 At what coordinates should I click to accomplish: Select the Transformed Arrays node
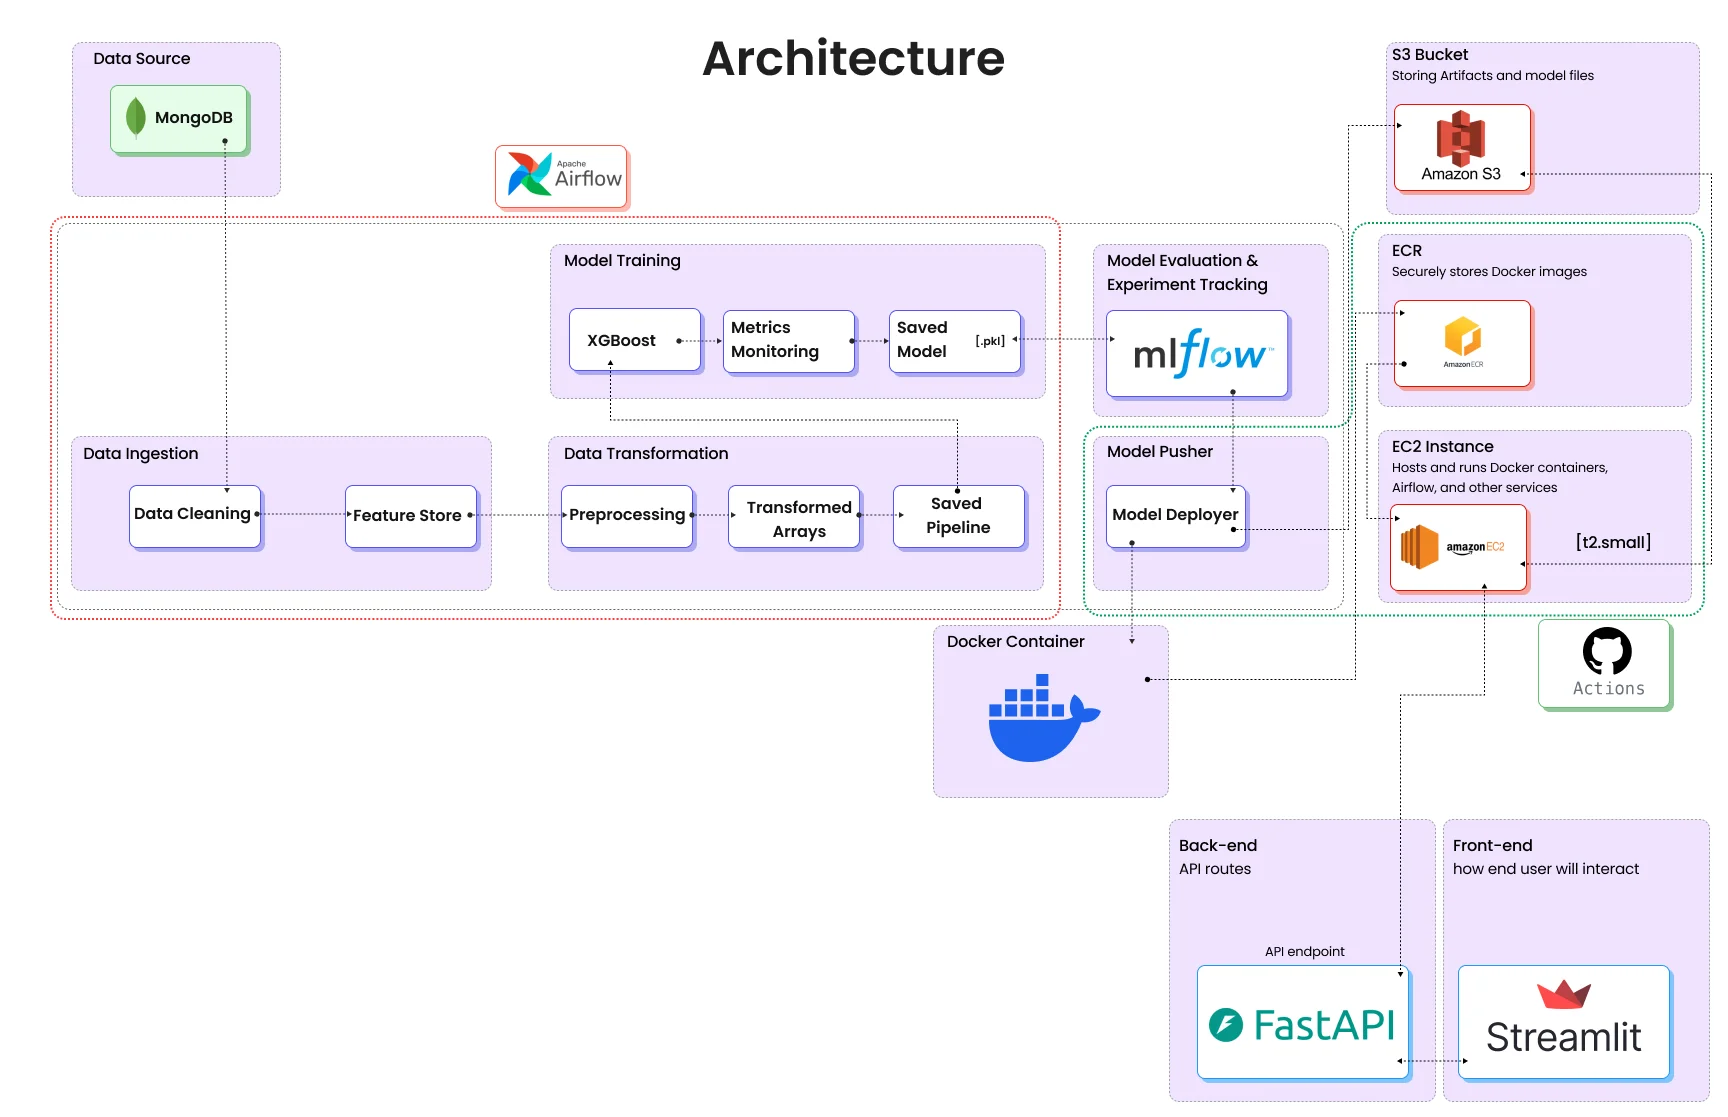(794, 517)
